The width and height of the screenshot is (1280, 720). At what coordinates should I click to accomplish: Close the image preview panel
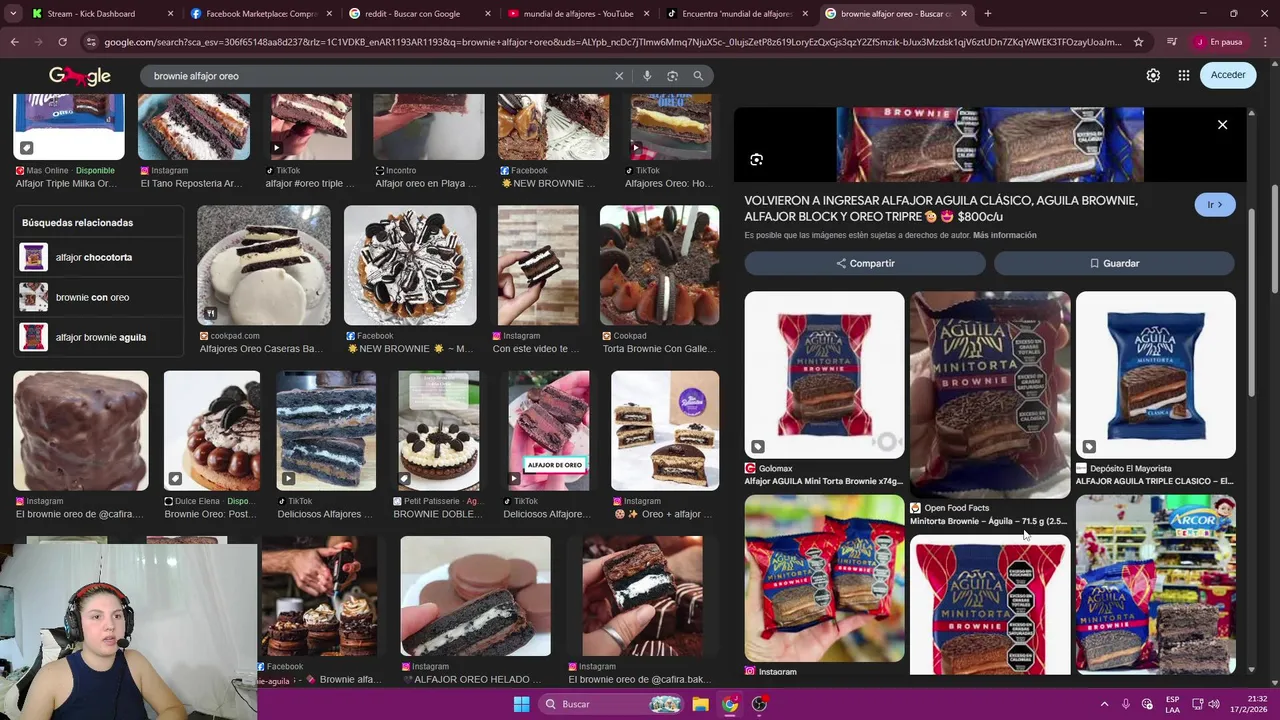coord(1222,125)
